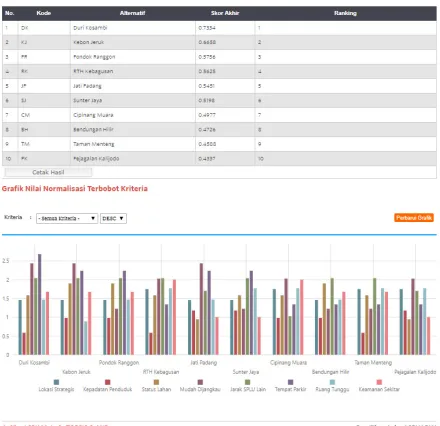Select the Cipinang Muara table cell
Image resolution: width=440 pixels, height=426 pixels.
[x=133, y=115]
